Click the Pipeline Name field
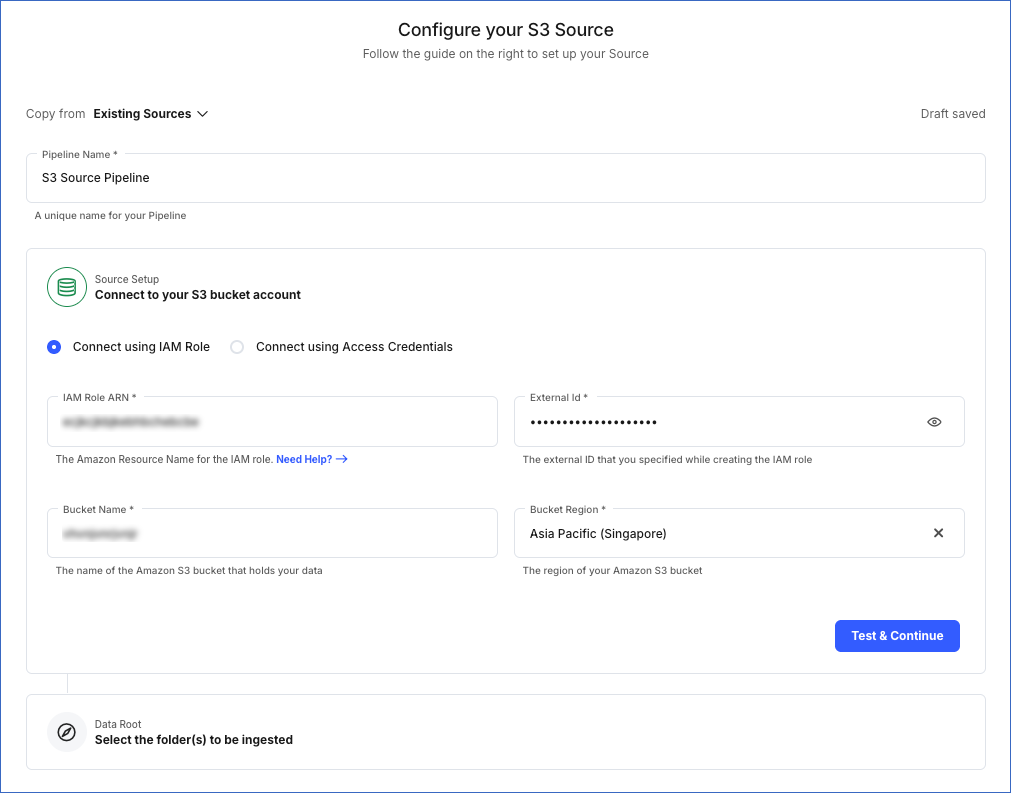1011x793 pixels. (505, 178)
